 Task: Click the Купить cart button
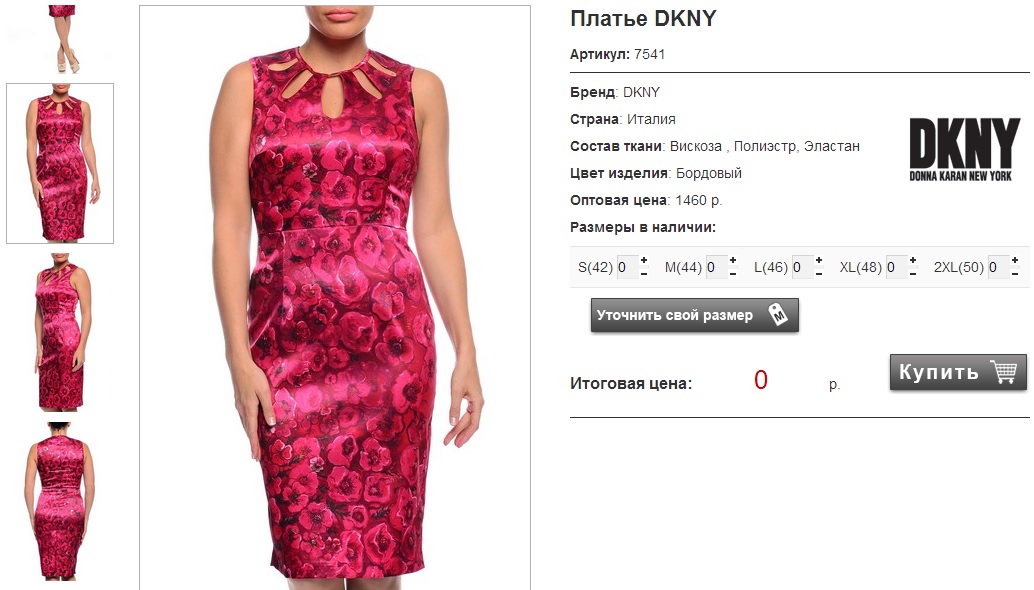958,372
